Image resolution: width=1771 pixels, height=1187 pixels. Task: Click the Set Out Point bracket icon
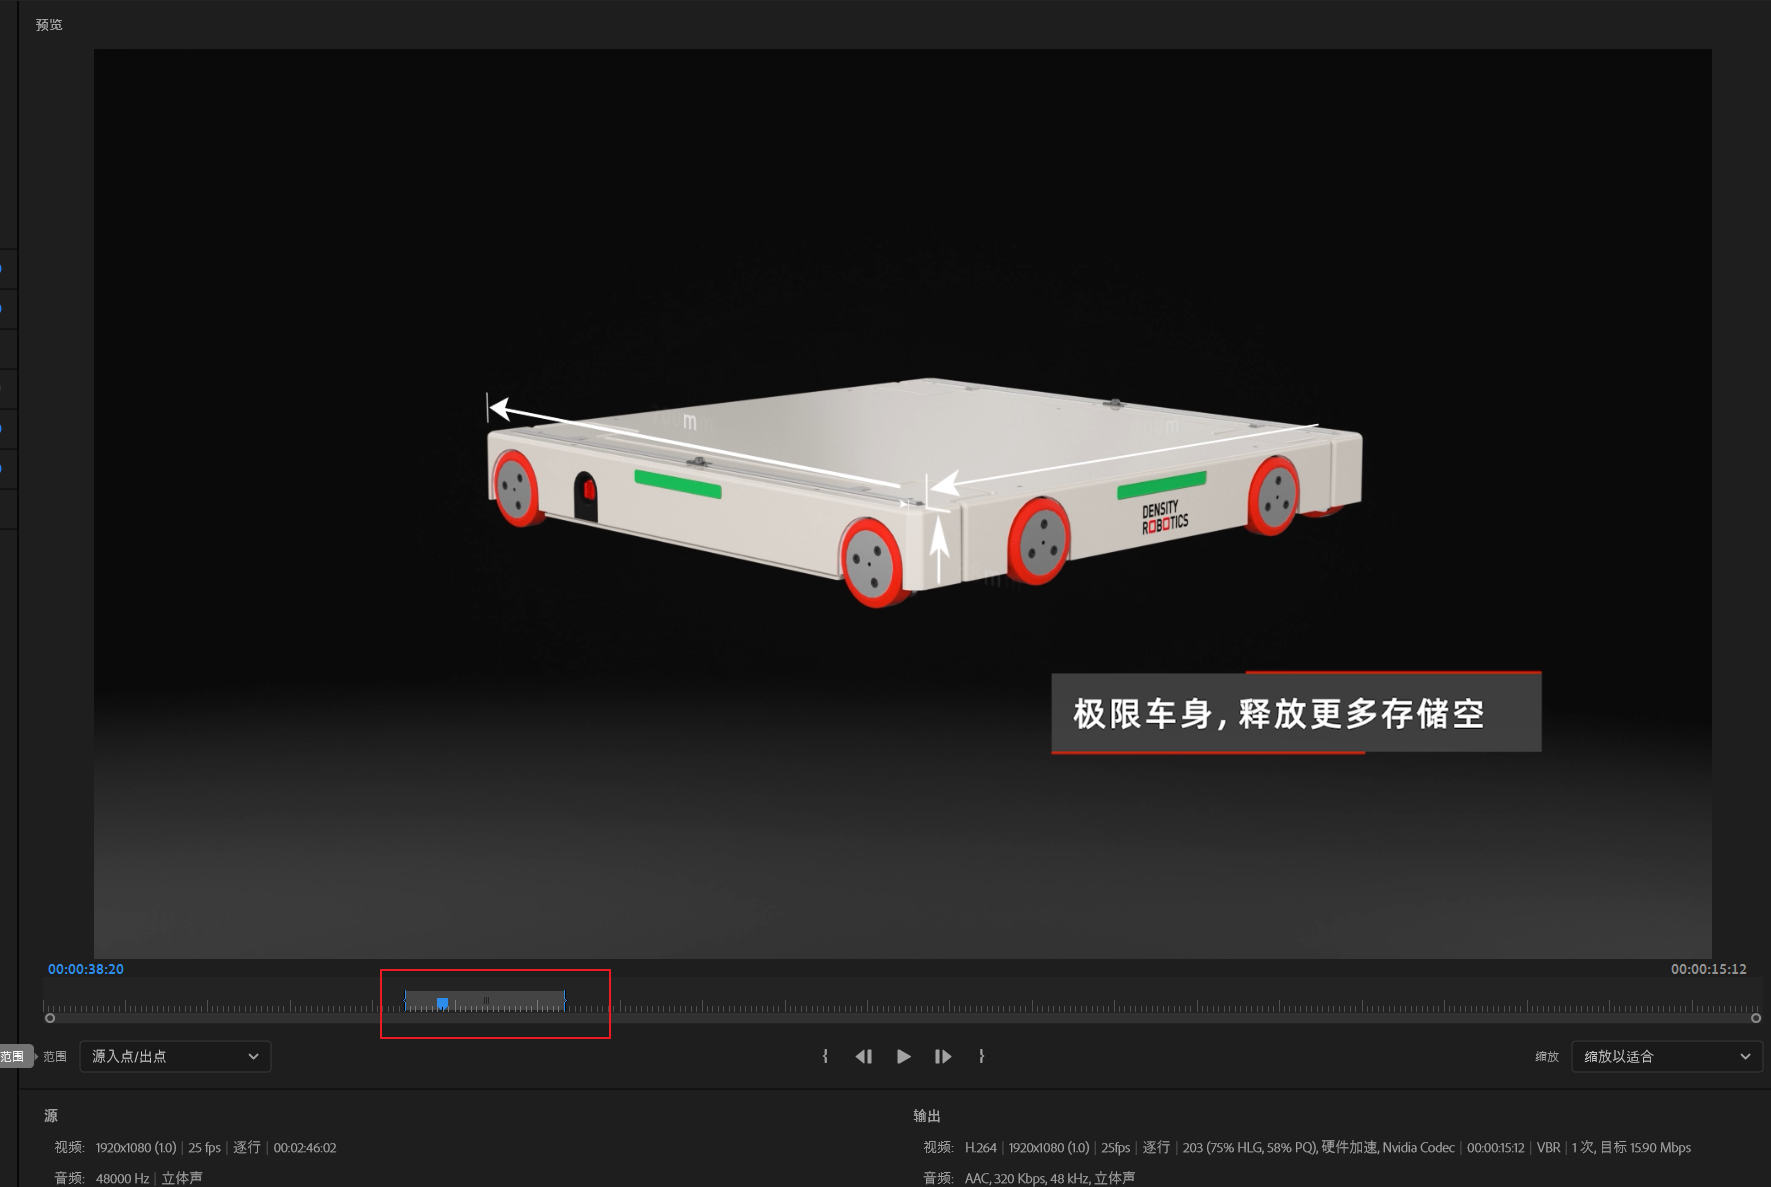tap(981, 1056)
